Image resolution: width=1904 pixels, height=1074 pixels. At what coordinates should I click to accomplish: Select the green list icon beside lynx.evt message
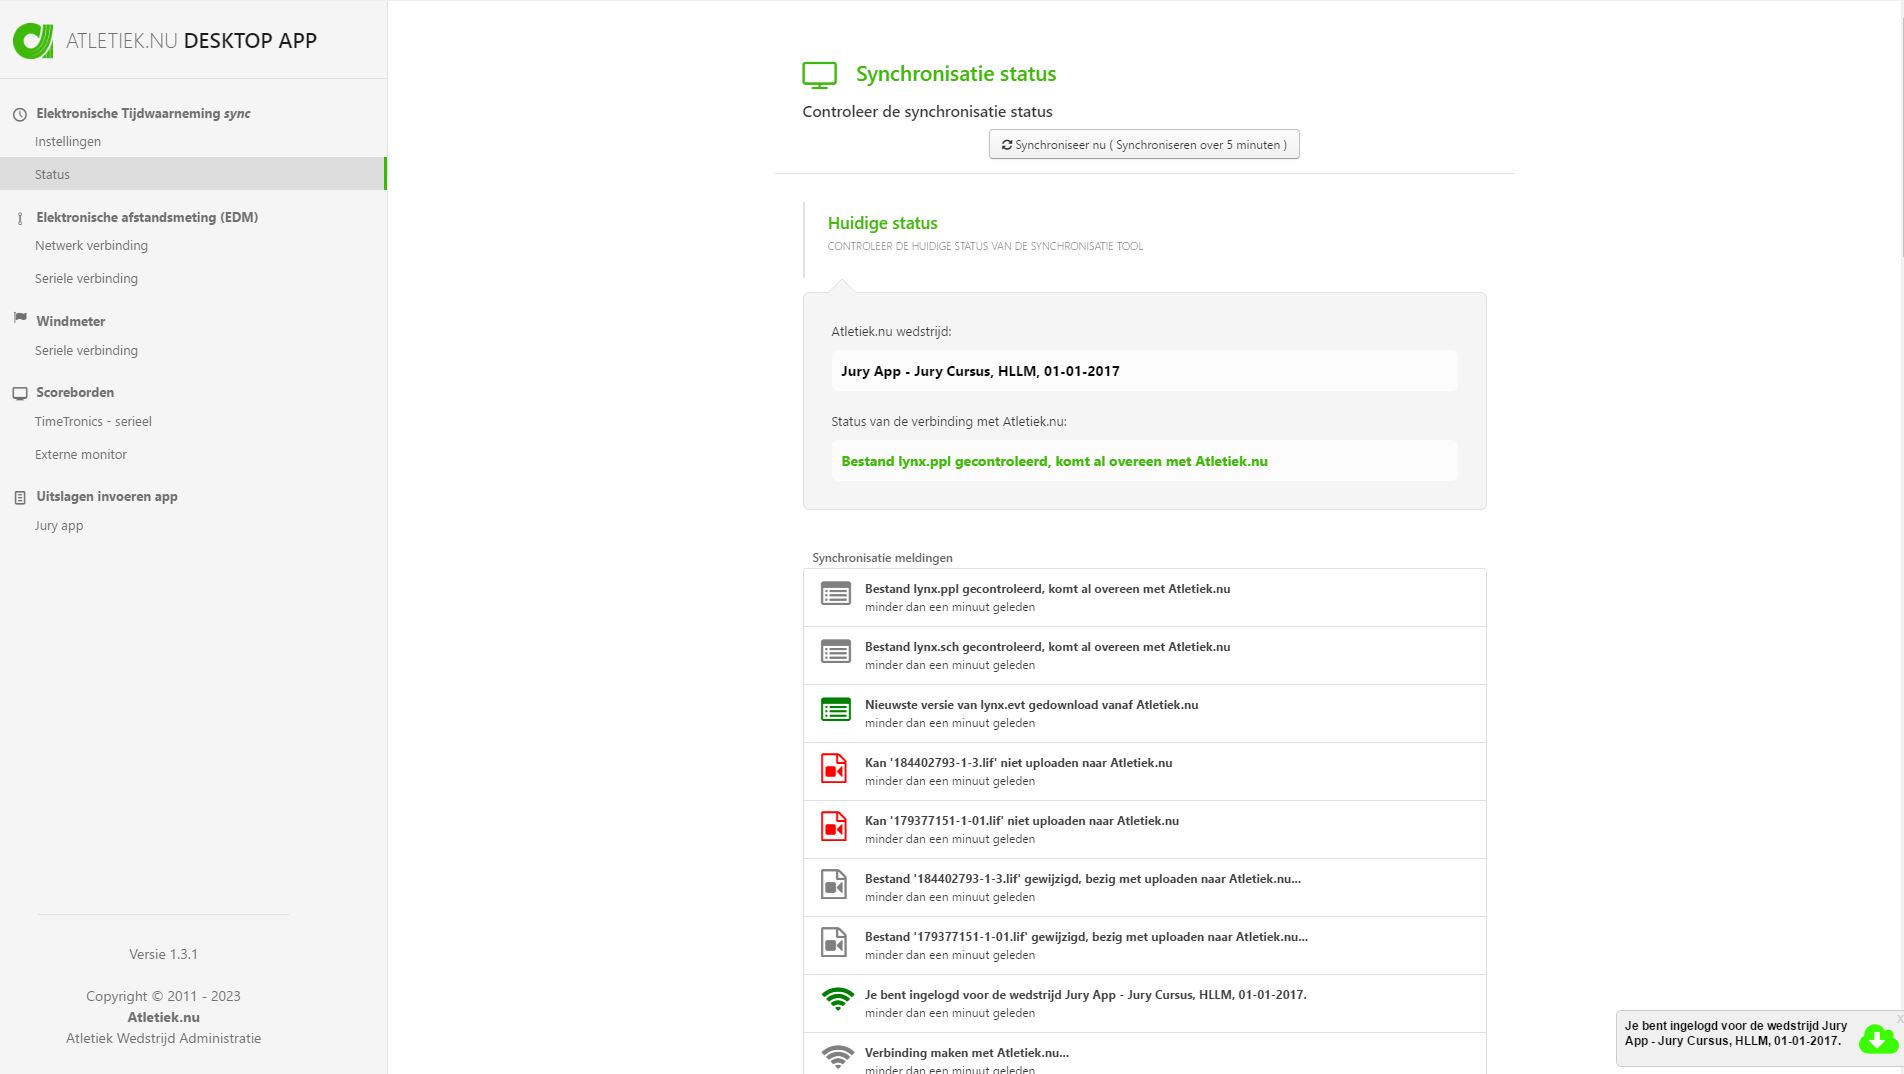click(x=834, y=710)
